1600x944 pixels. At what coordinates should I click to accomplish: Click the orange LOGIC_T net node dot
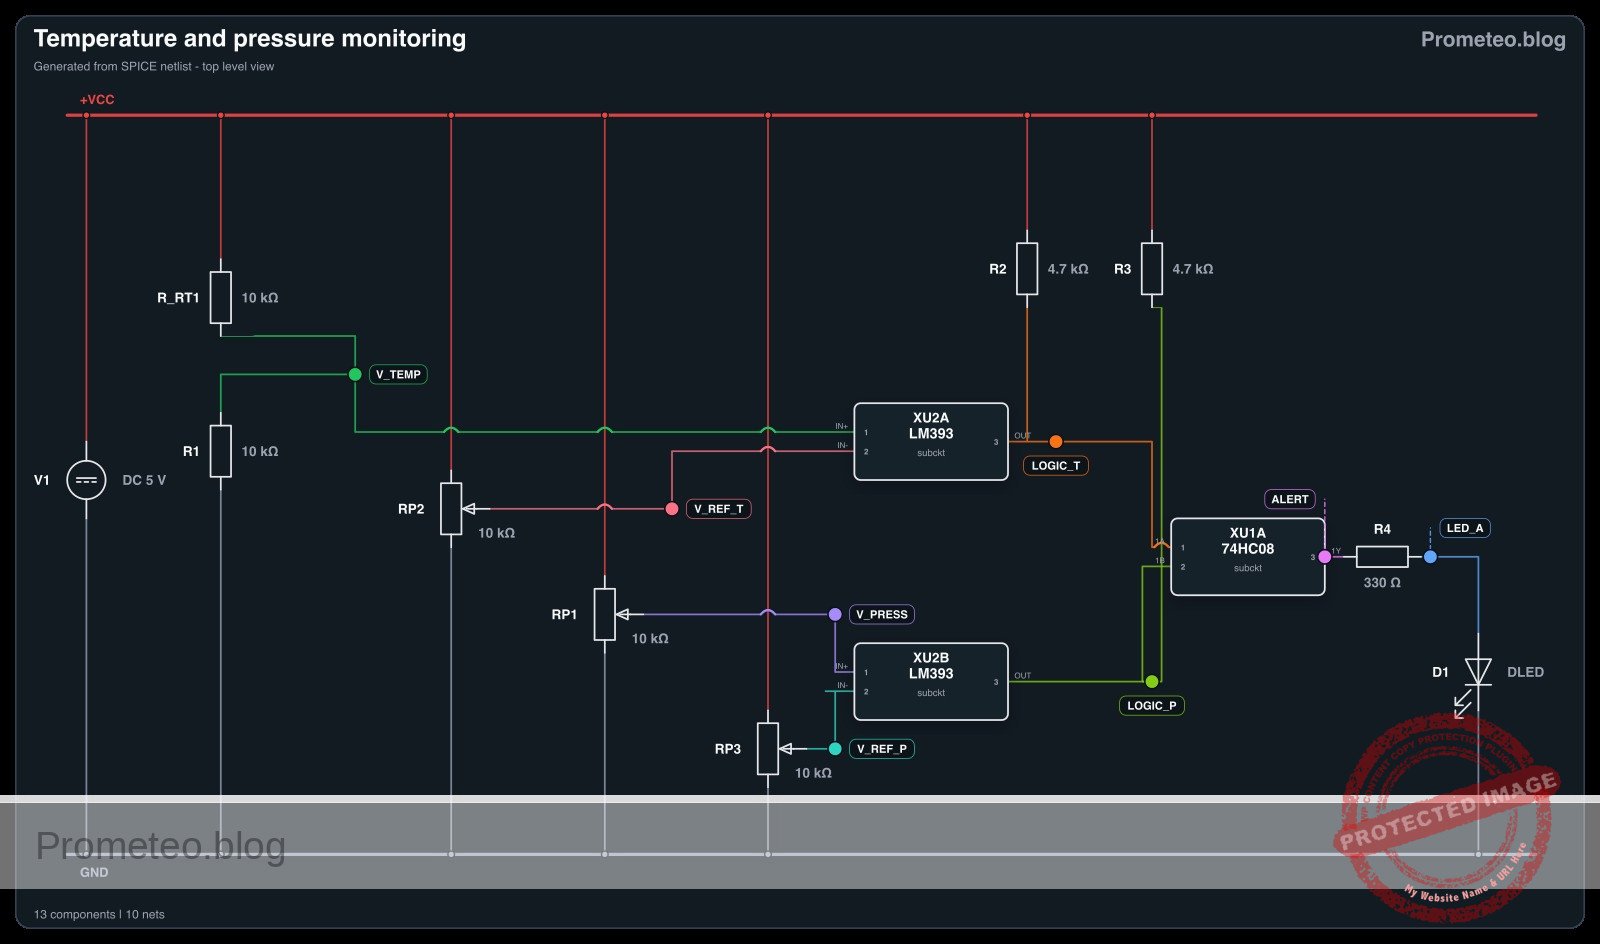[x=1056, y=441]
